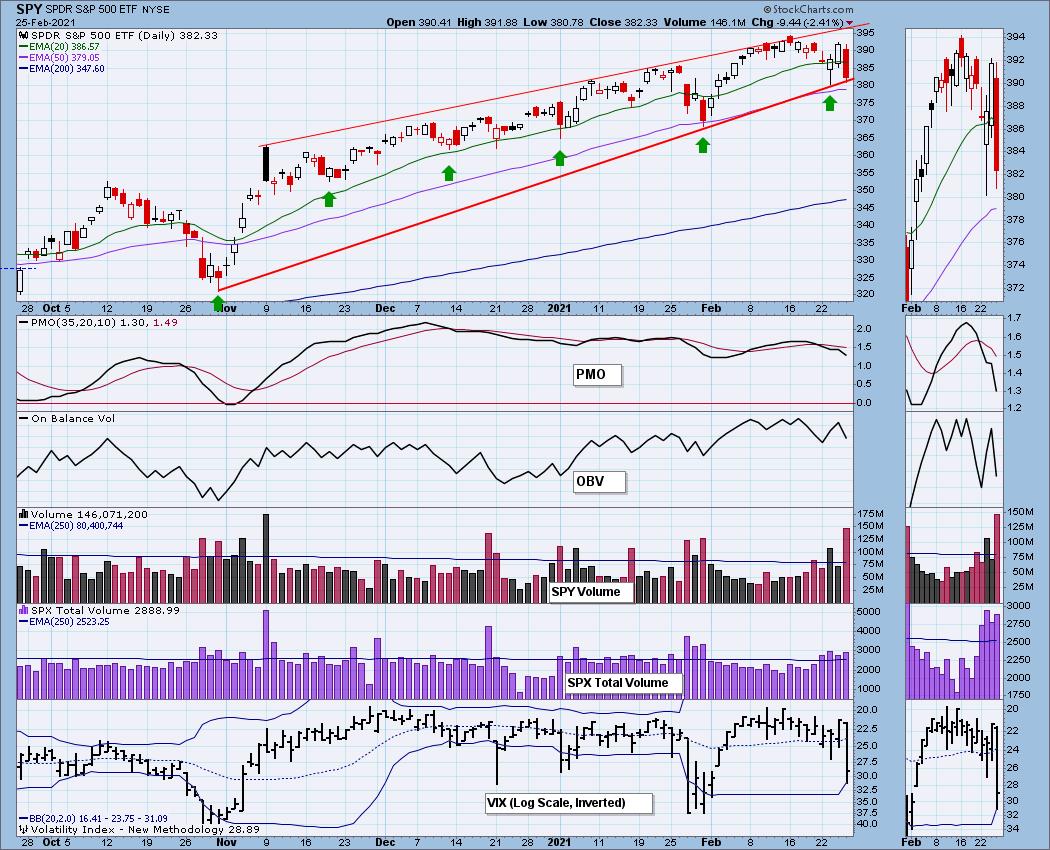Click the bar icon beside Volatility Index legend

point(23,829)
